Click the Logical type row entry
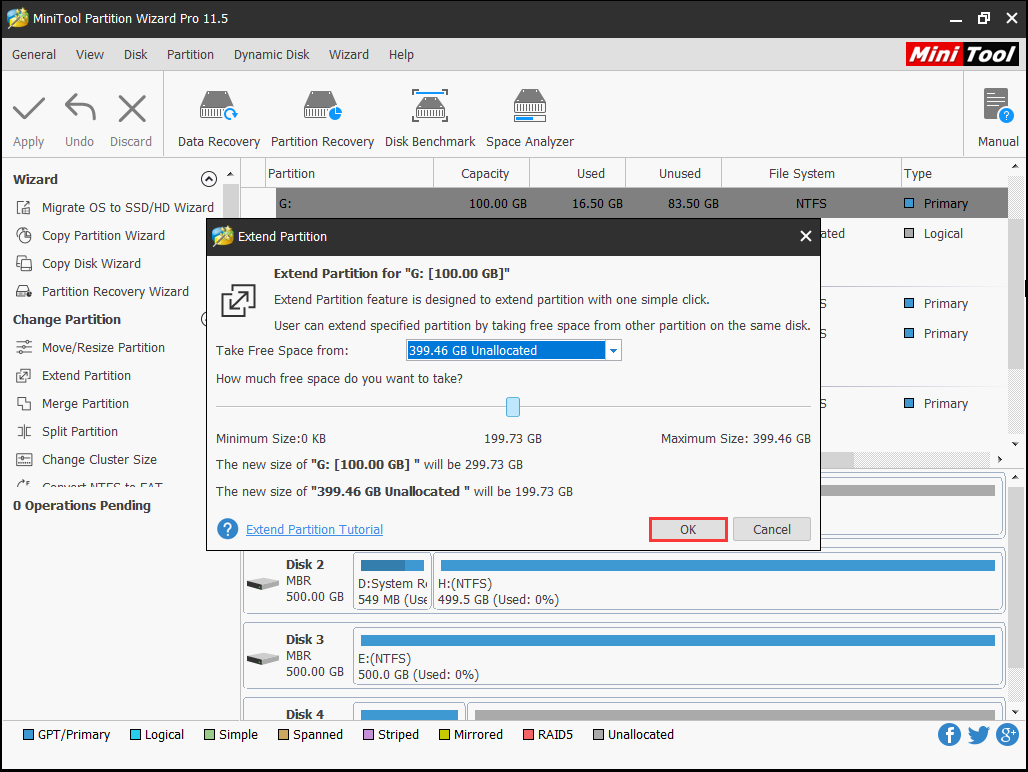 [x=934, y=233]
